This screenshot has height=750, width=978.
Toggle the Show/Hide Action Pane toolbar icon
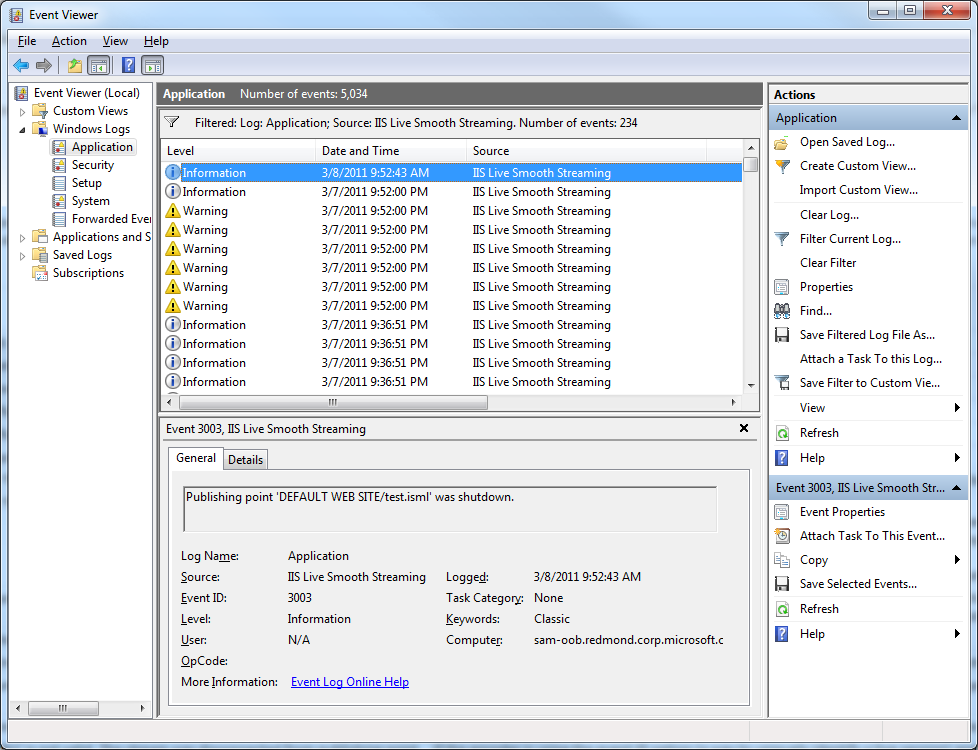pyautogui.click(x=153, y=65)
